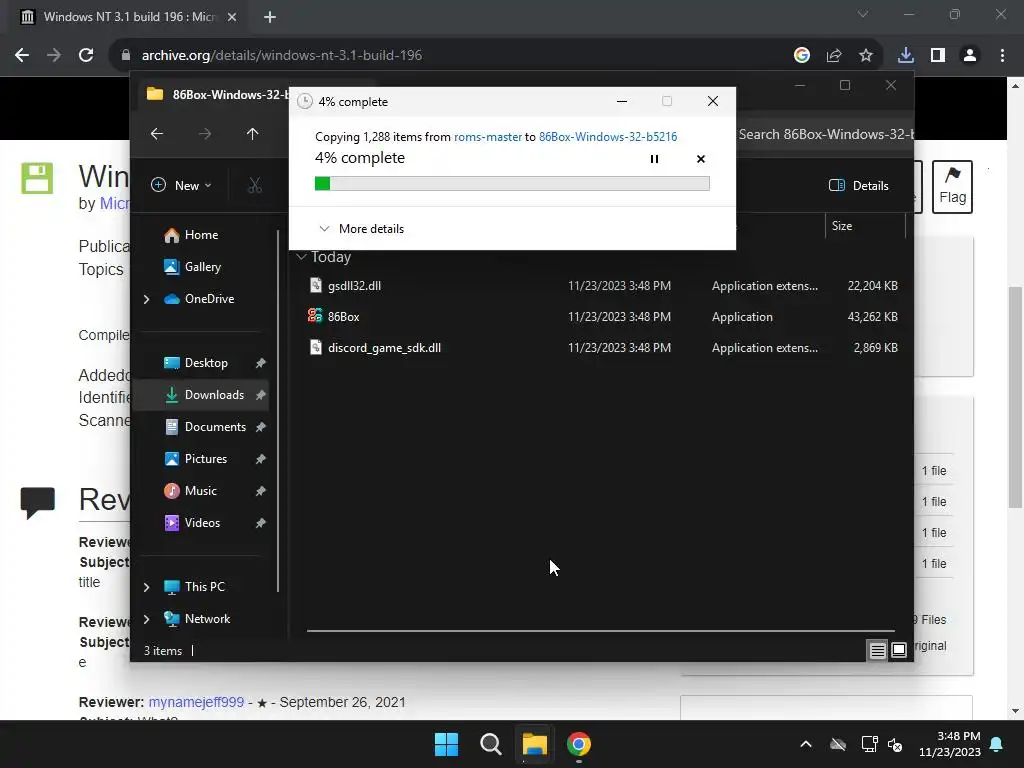Close the Windows NT 3.1 browser tab
Image resolution: width=1024 pixels, height=768 pixels.
coord(232,17)
